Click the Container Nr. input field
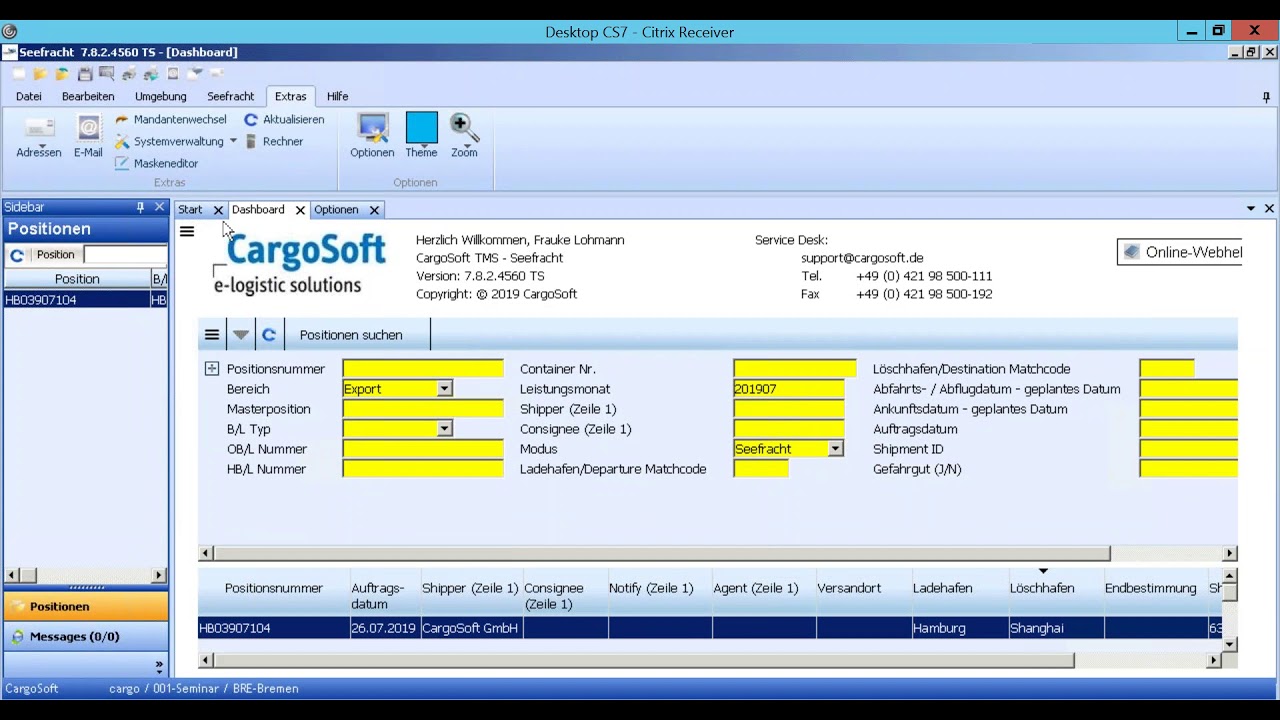This screenshot has width=1280, height=720. click(x=795, y=369)
